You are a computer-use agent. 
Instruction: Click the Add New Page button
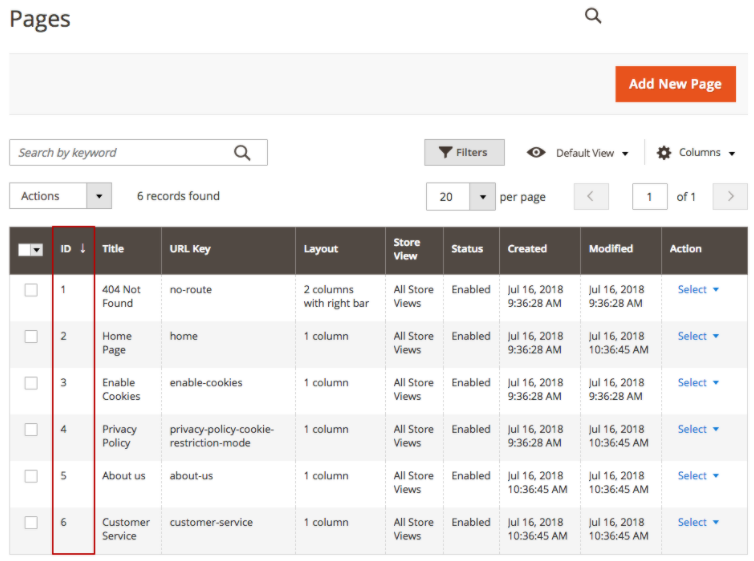pos(675,84)
